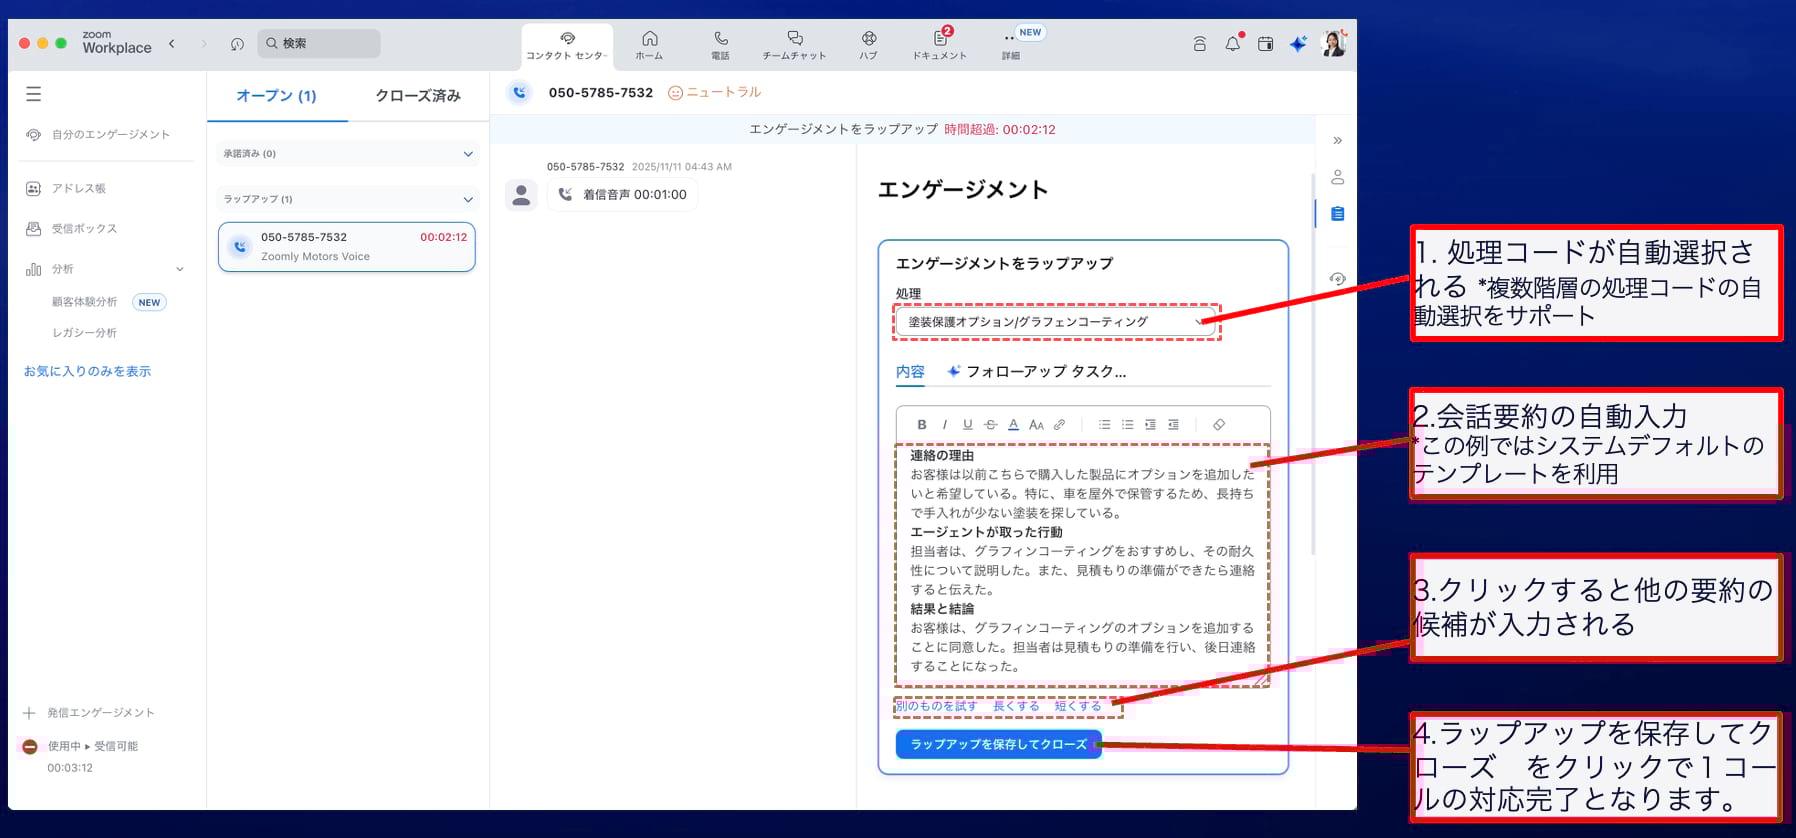1796x838 pixels.
Task: Click the clear formatting eraser icon
Action: [x=1219, y=425]
